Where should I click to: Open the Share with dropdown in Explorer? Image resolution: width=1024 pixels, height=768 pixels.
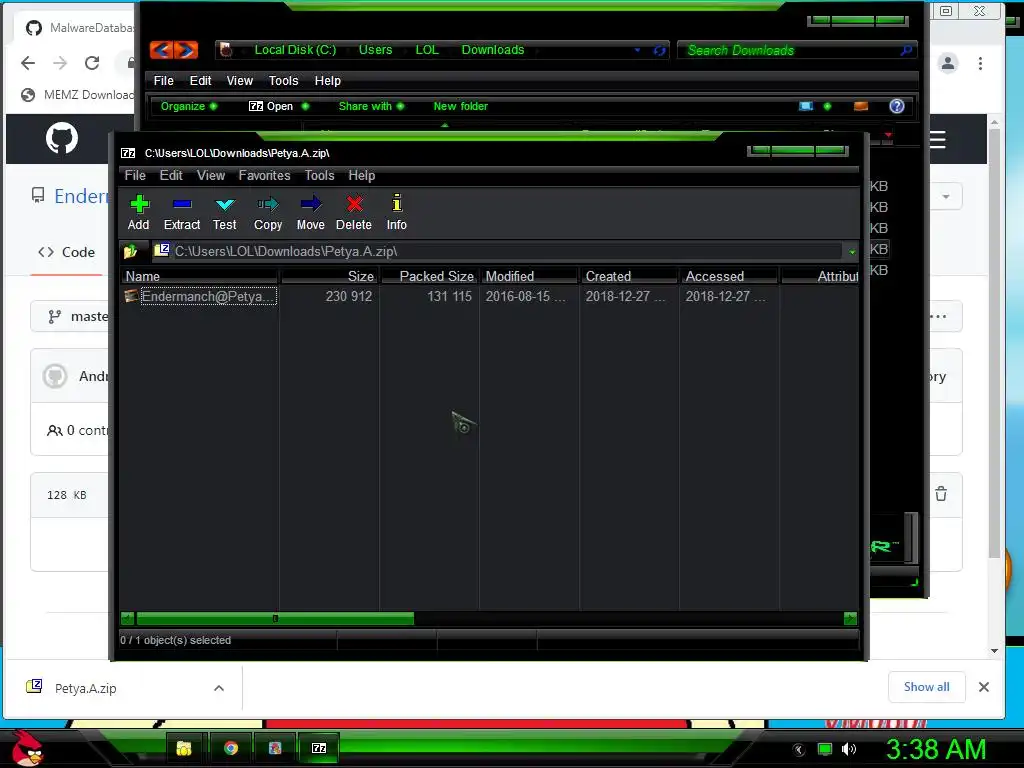click(371, 106)
